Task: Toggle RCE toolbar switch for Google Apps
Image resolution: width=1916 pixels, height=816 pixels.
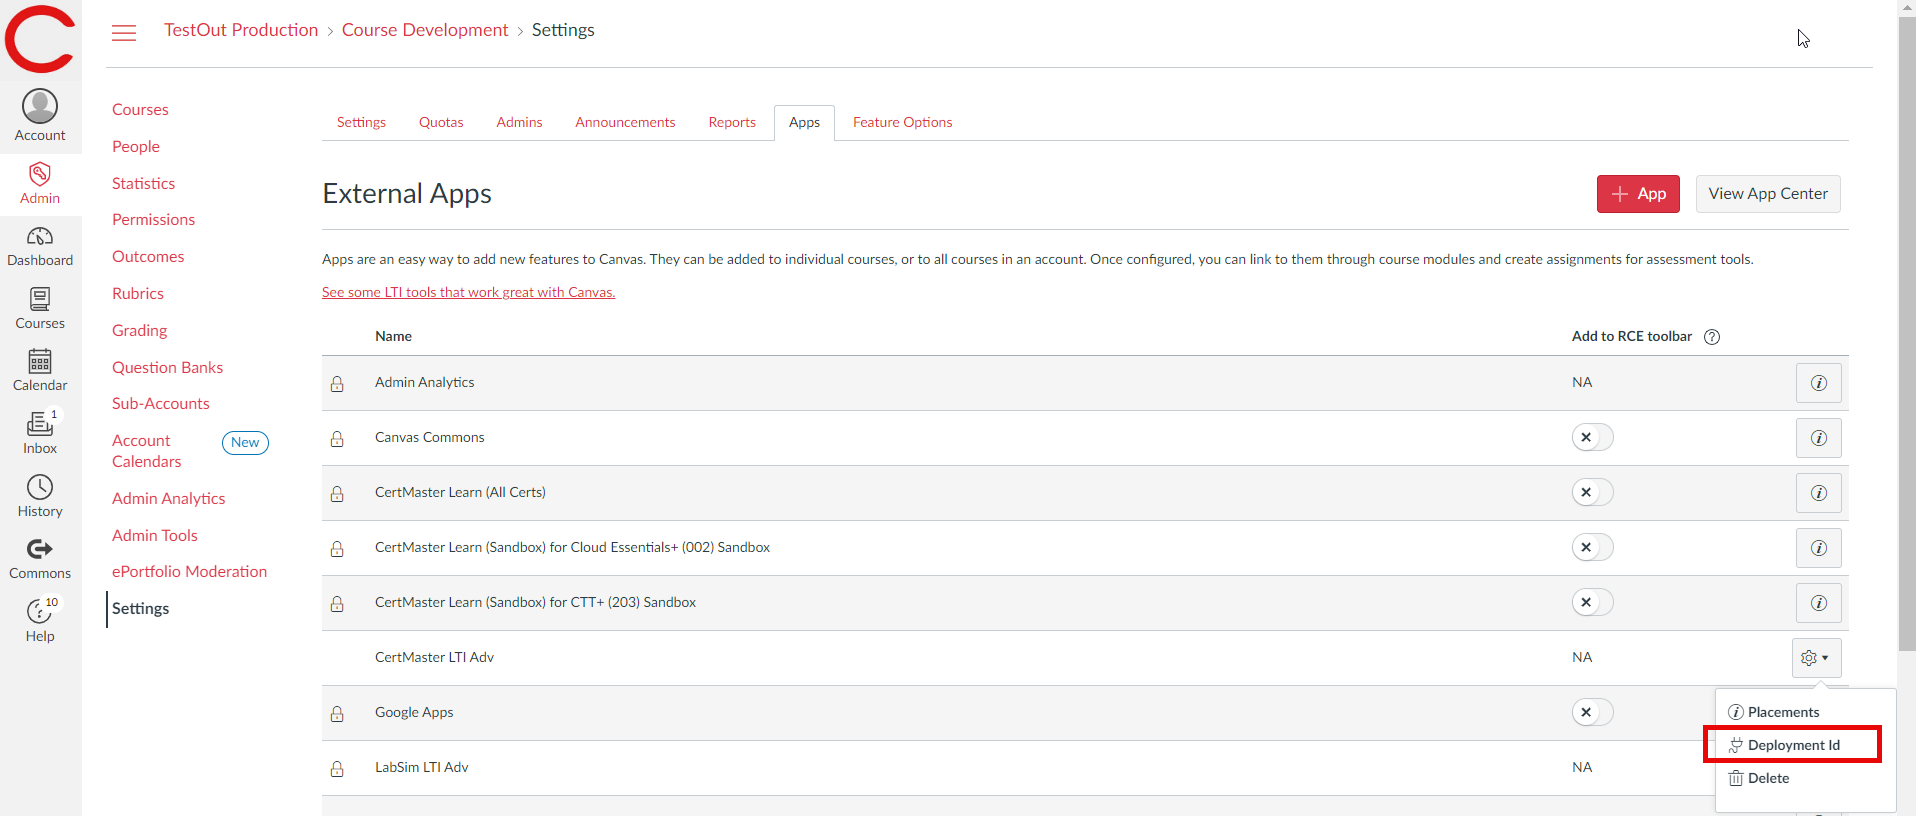Action: coord(1592,712)
